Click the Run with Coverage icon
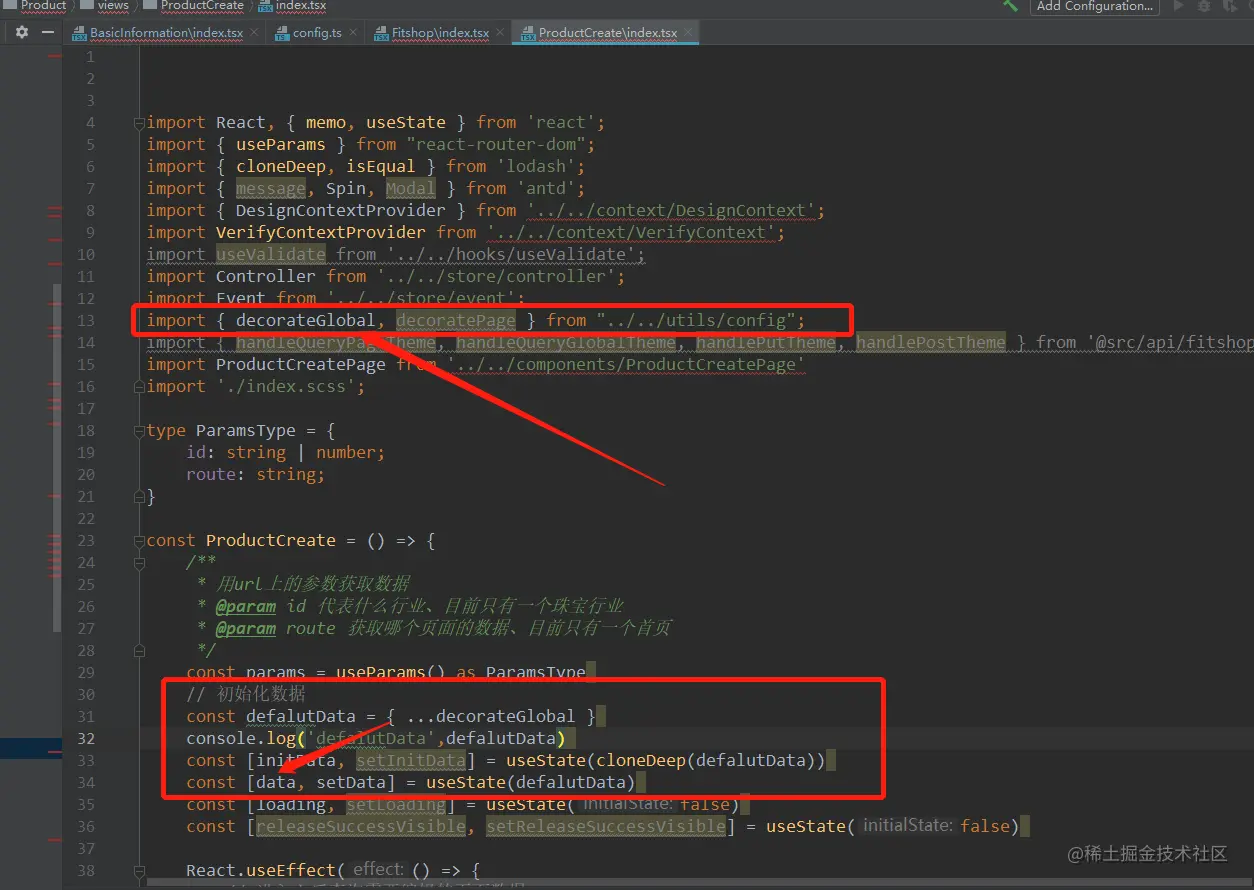 pyautogui.click(x=1229, y=6)
